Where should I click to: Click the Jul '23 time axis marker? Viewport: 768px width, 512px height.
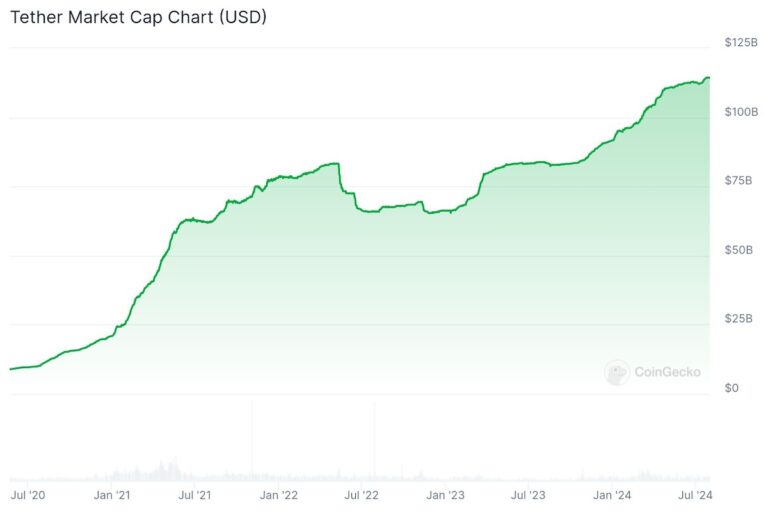[x=528, y=495]
